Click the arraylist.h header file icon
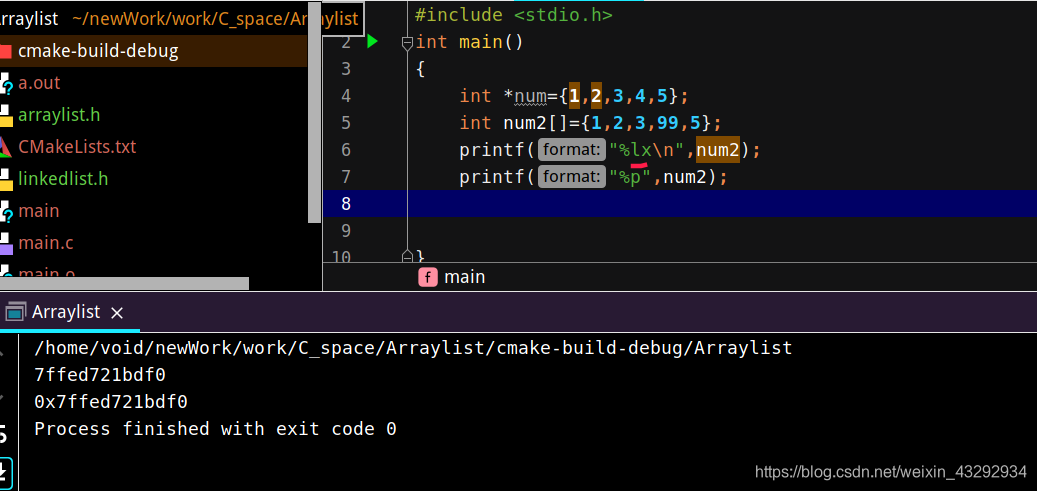This screenshot has width=1037, height=491. [6, 115]
